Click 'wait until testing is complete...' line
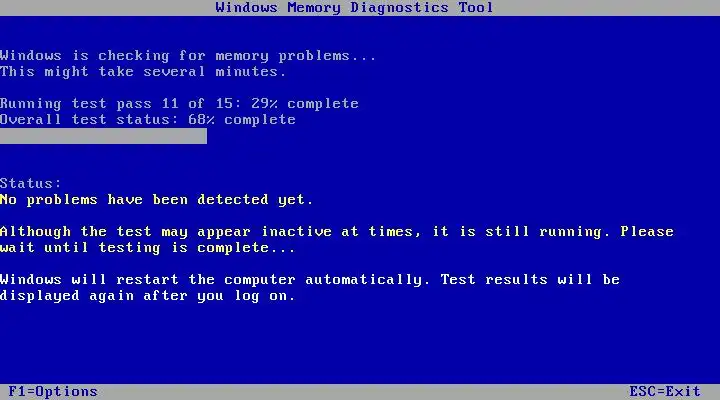 pos(147,248)
